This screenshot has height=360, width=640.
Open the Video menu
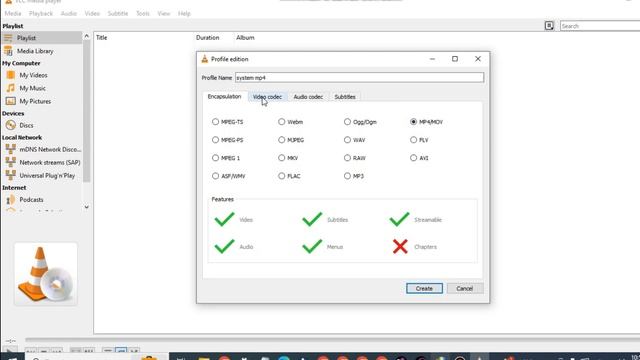[92, 13]
